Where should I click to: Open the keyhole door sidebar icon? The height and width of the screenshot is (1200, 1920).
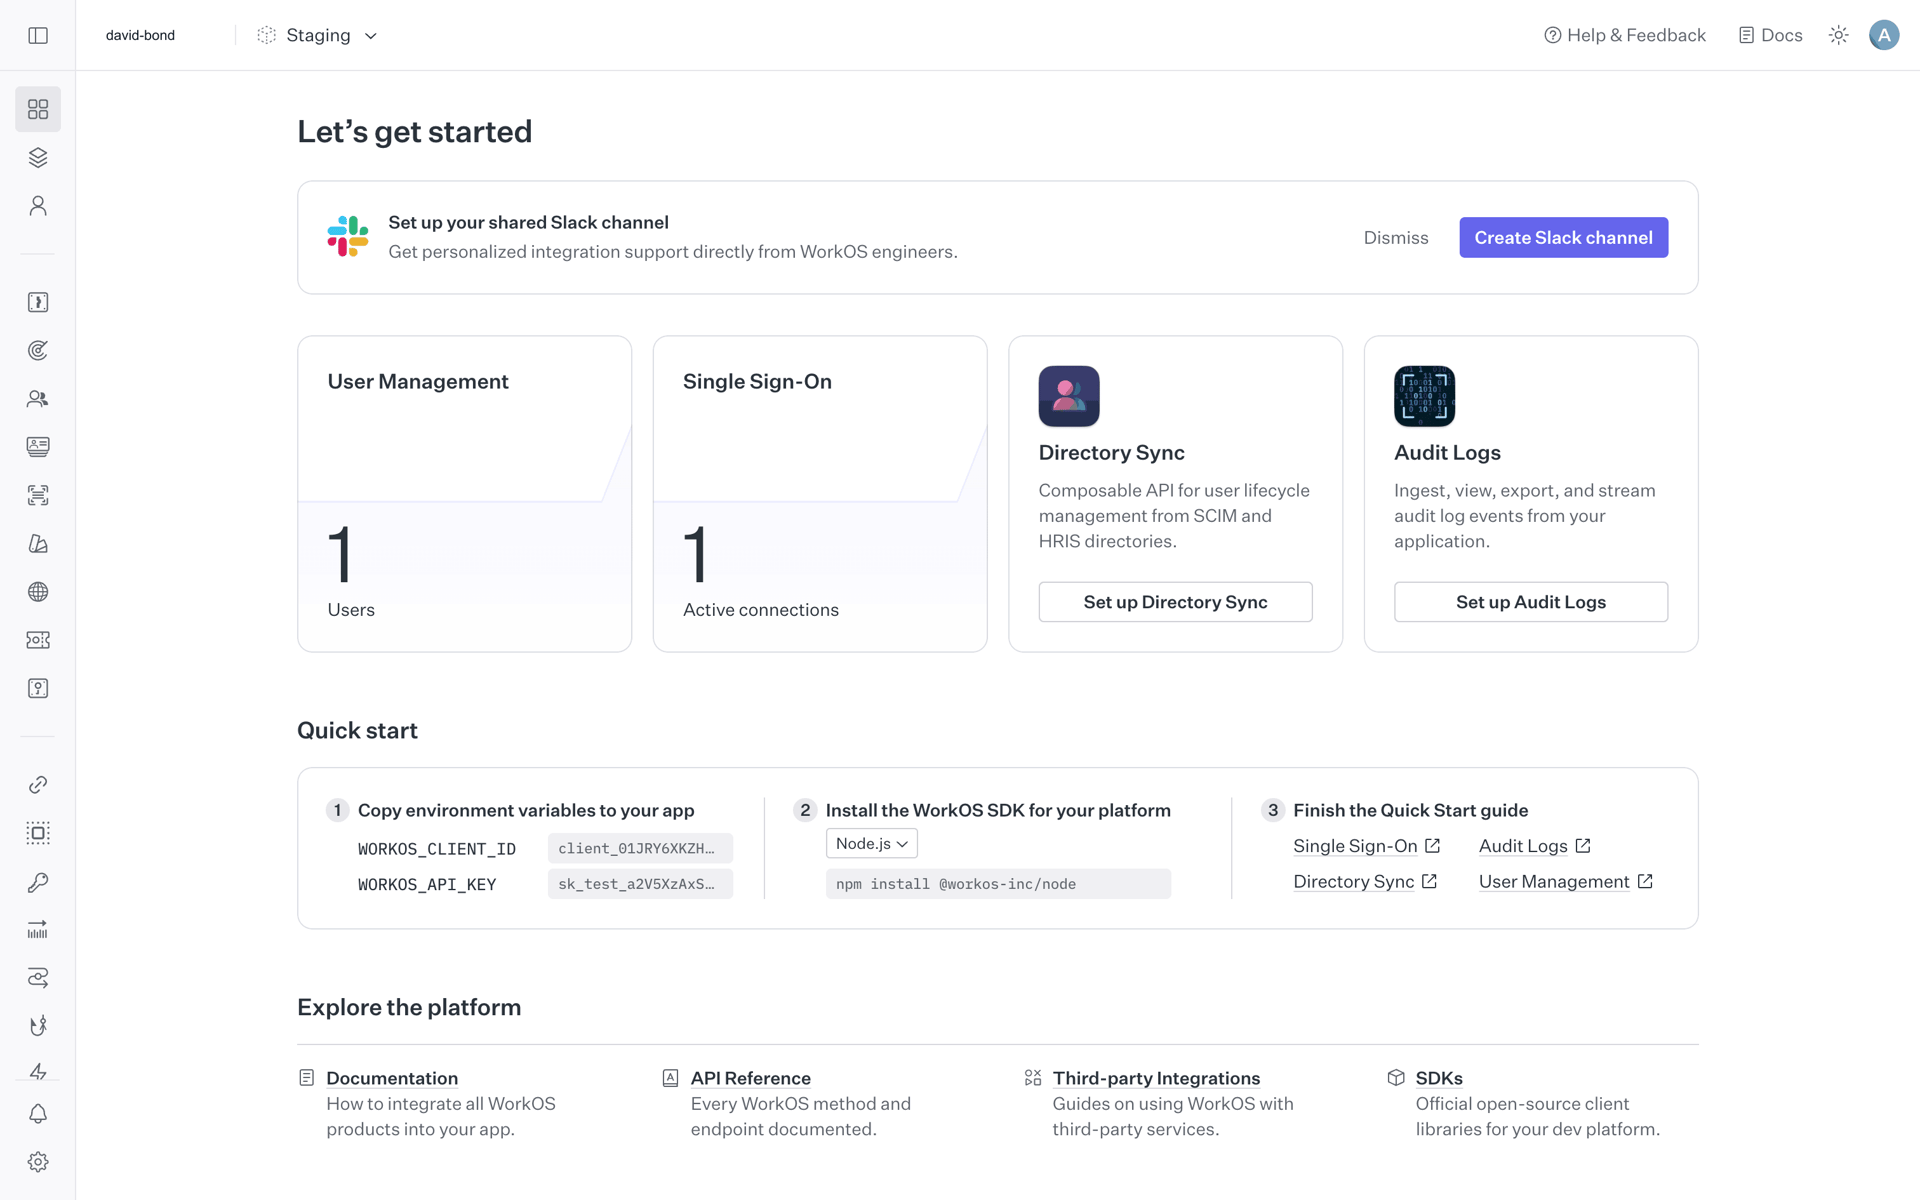(38, 302)
